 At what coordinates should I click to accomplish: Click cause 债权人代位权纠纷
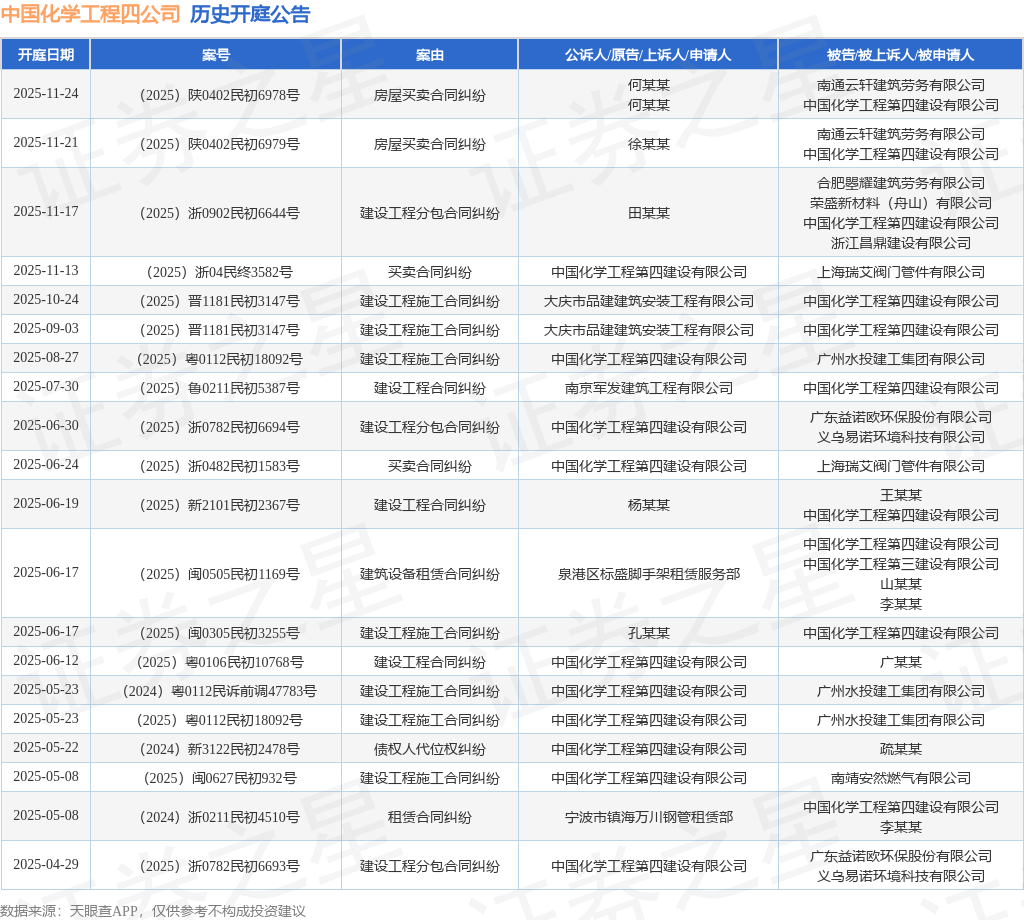[x=430, y=750]
